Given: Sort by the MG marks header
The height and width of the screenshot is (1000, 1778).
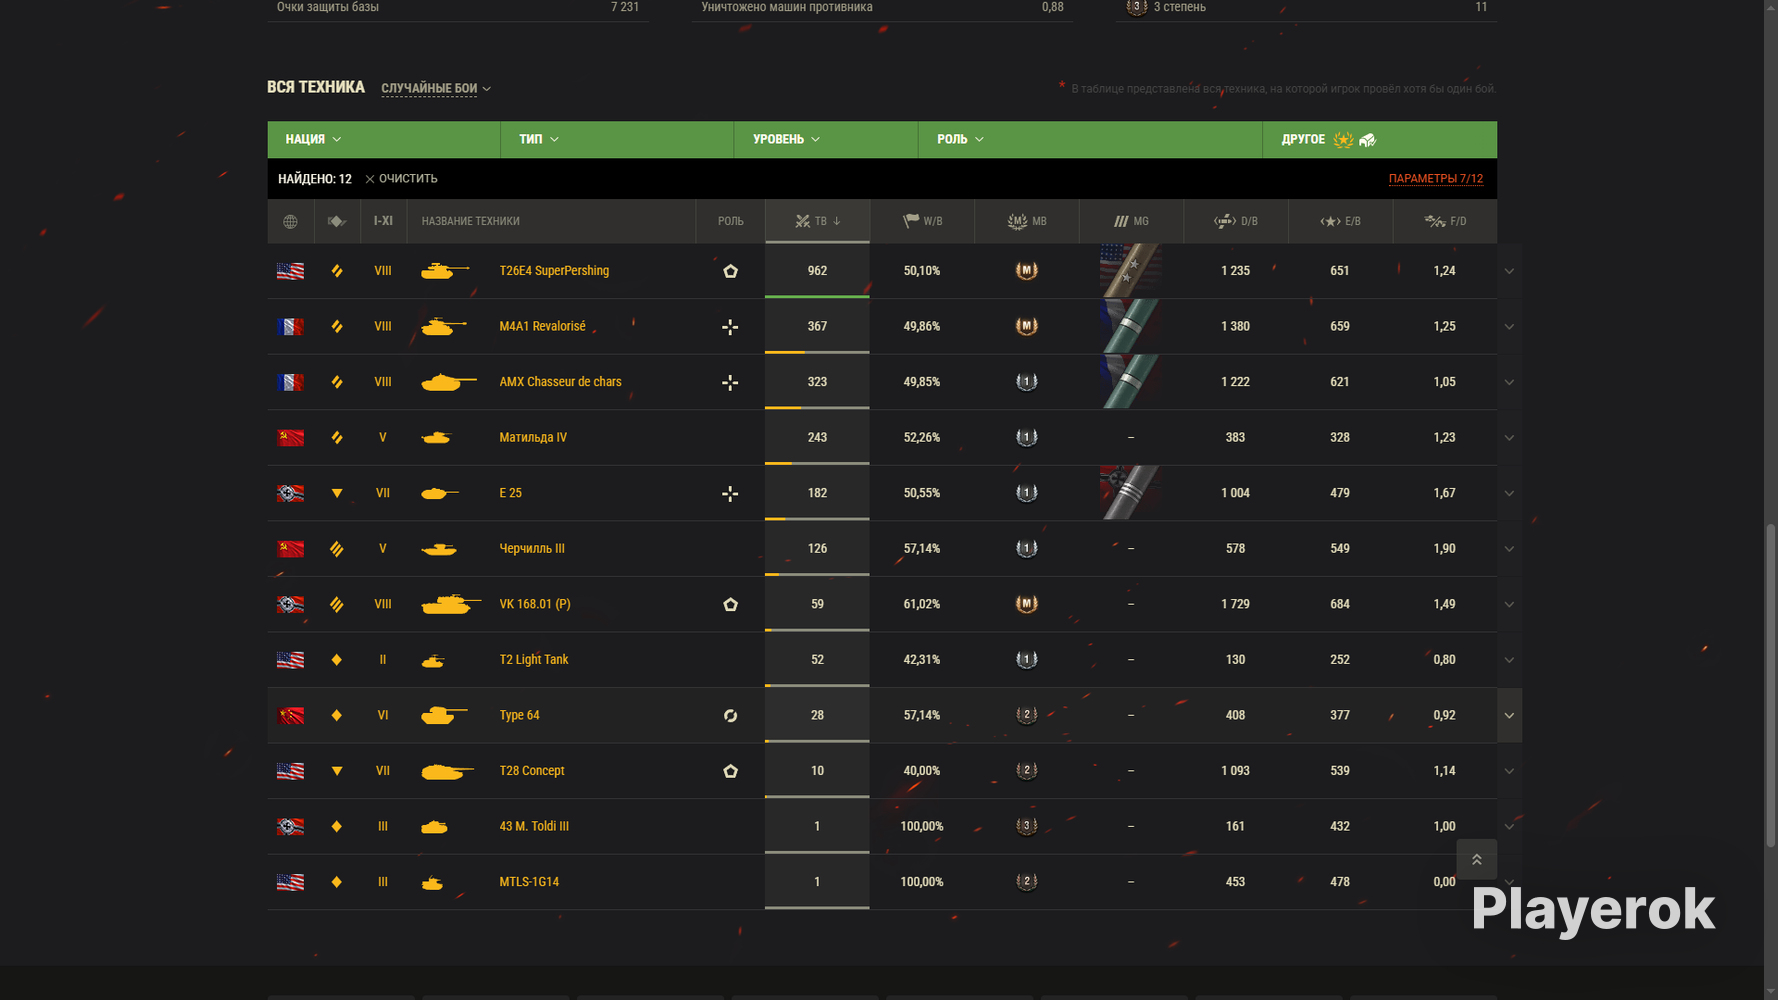Looking at the screenshot, I should pyautogui.click(x=1131, y=221).
